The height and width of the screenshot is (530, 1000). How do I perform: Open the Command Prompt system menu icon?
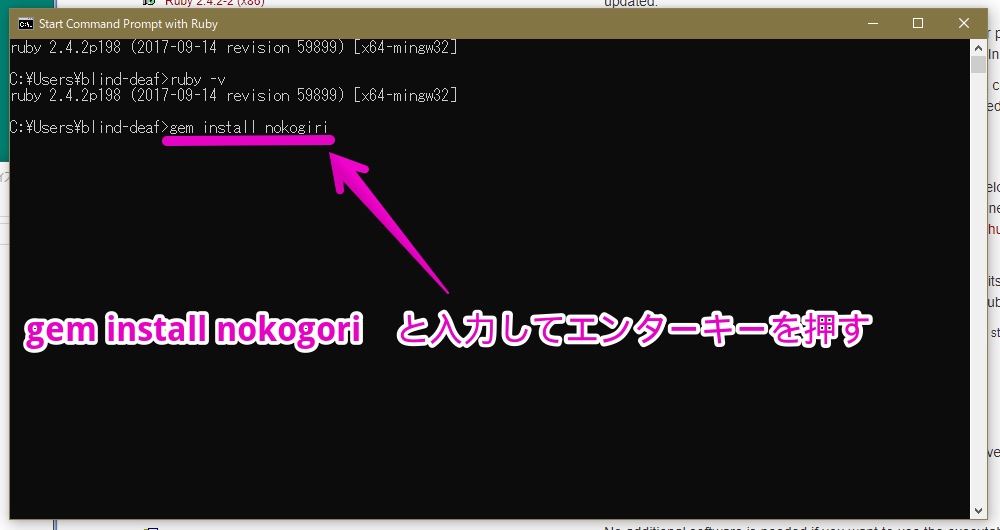26,24
